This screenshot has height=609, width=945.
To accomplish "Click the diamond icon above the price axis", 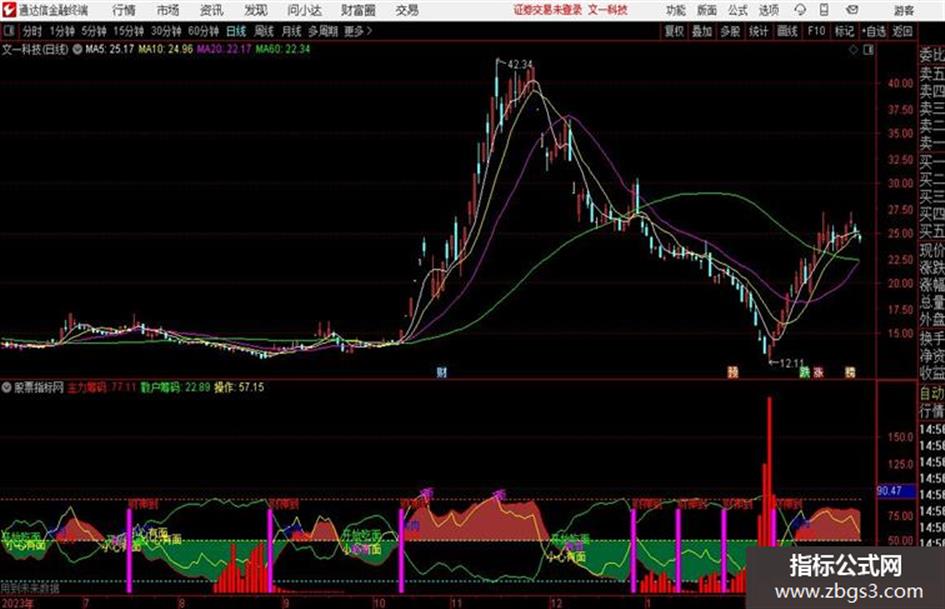I will click(853, 50).
